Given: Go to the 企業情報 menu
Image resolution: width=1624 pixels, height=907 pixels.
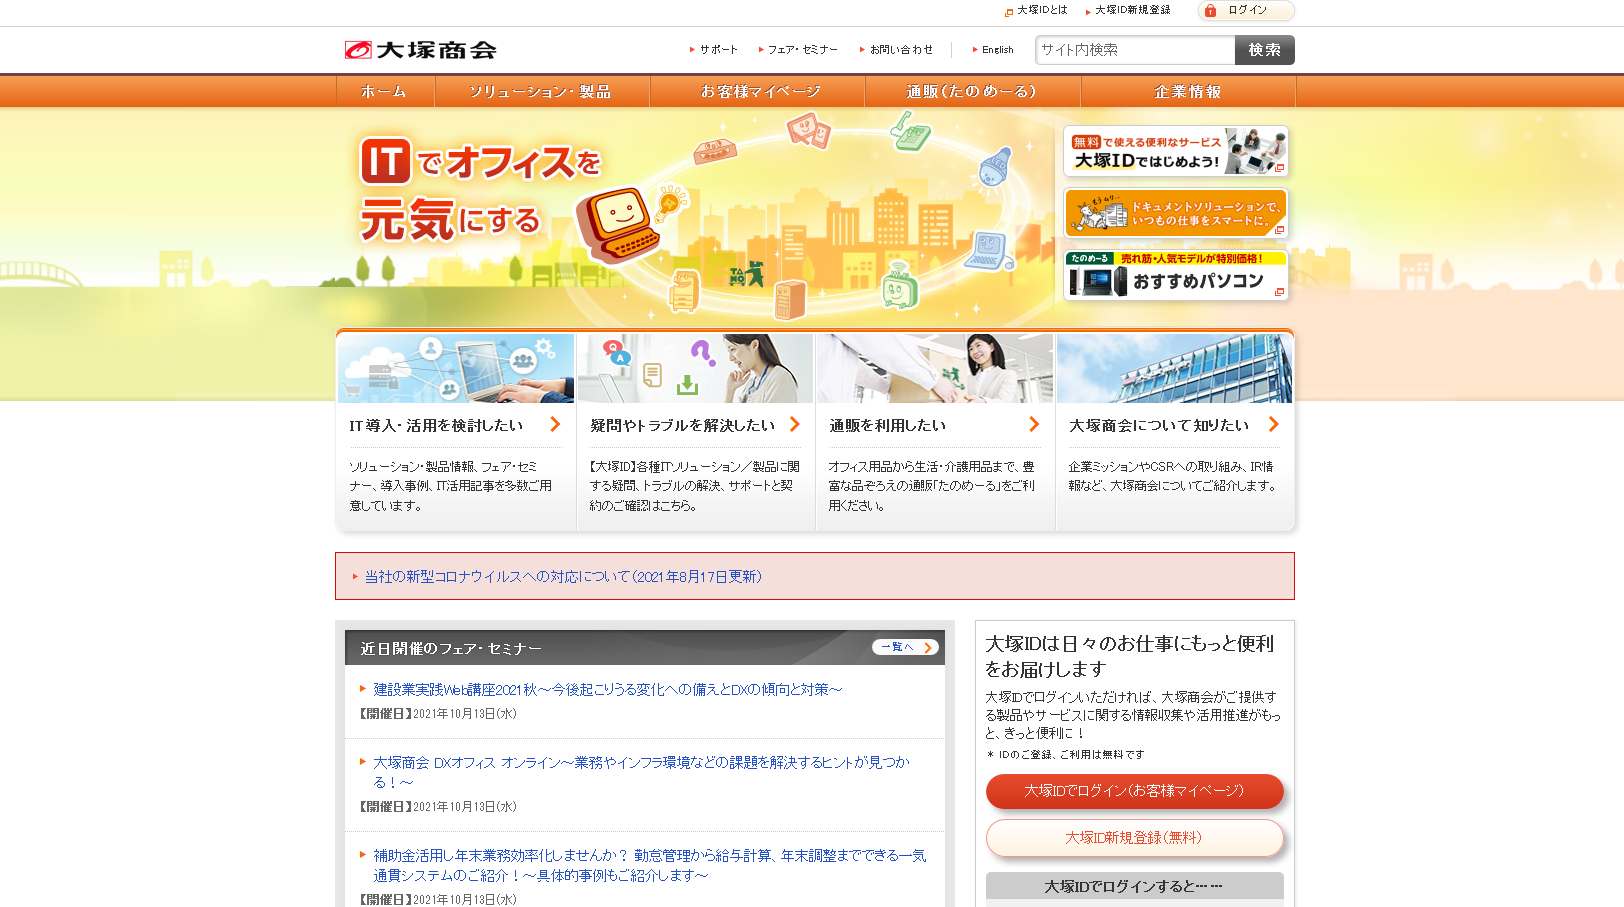Looking at the screenshot, I should (x=1187, y=91).
